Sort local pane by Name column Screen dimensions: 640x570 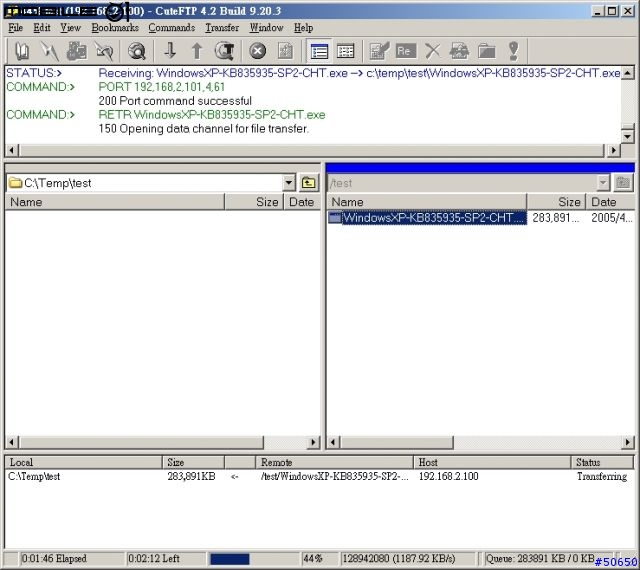[115, 202]
